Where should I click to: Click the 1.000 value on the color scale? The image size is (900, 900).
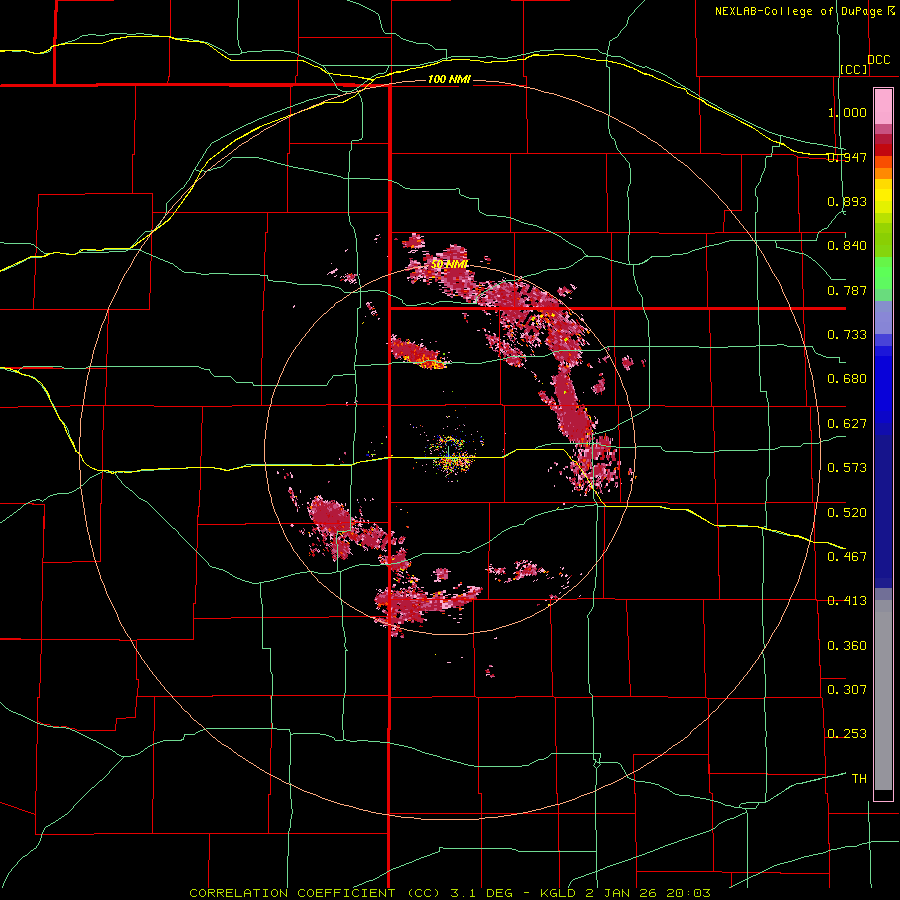click(x=847, y=112)
